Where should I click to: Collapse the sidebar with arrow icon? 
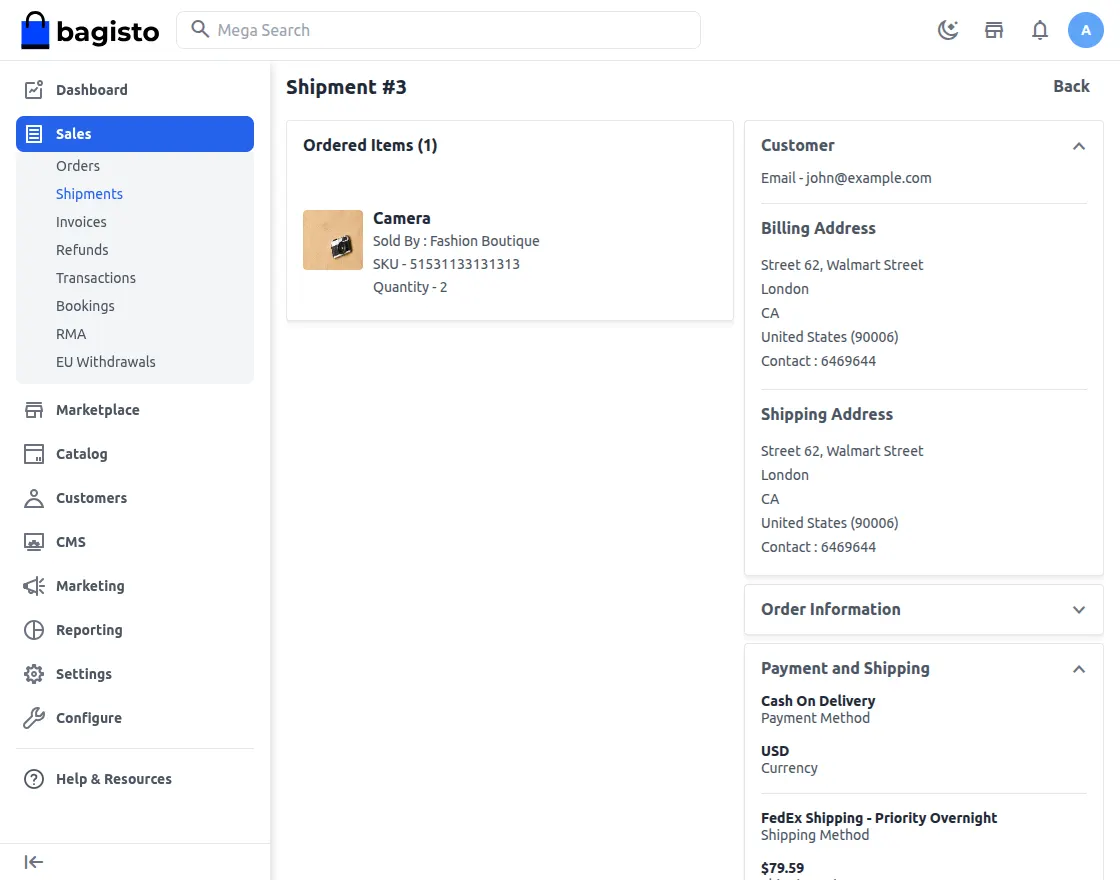(x=34, y=862)
